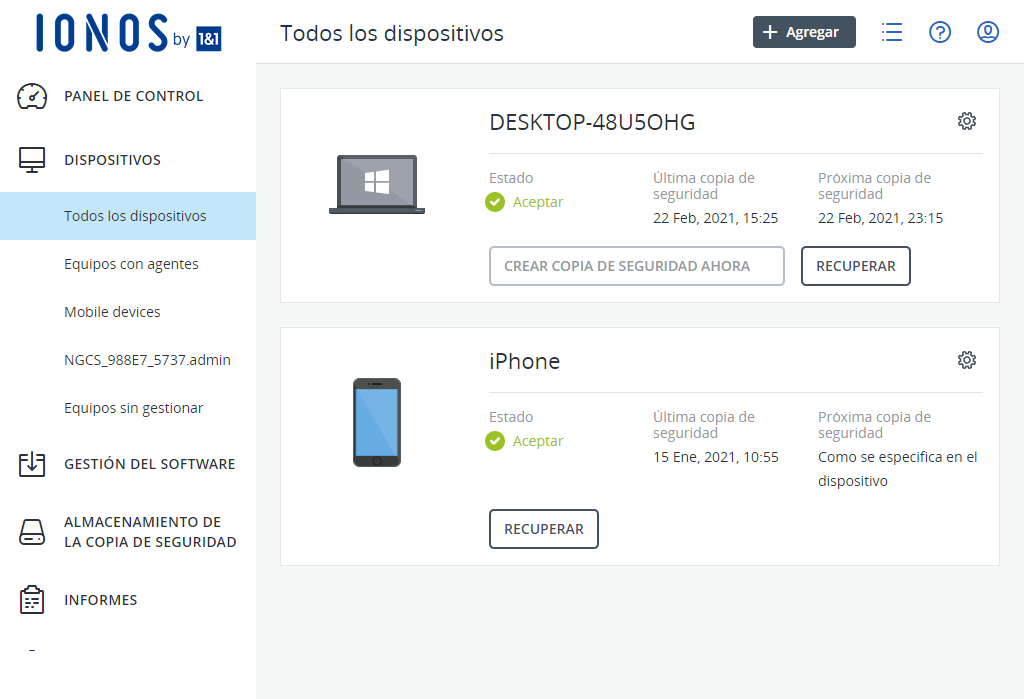Screen dimensions: 1024x699
Task: Click the Dispositivos monitor icon
Action: pos(32,160)
